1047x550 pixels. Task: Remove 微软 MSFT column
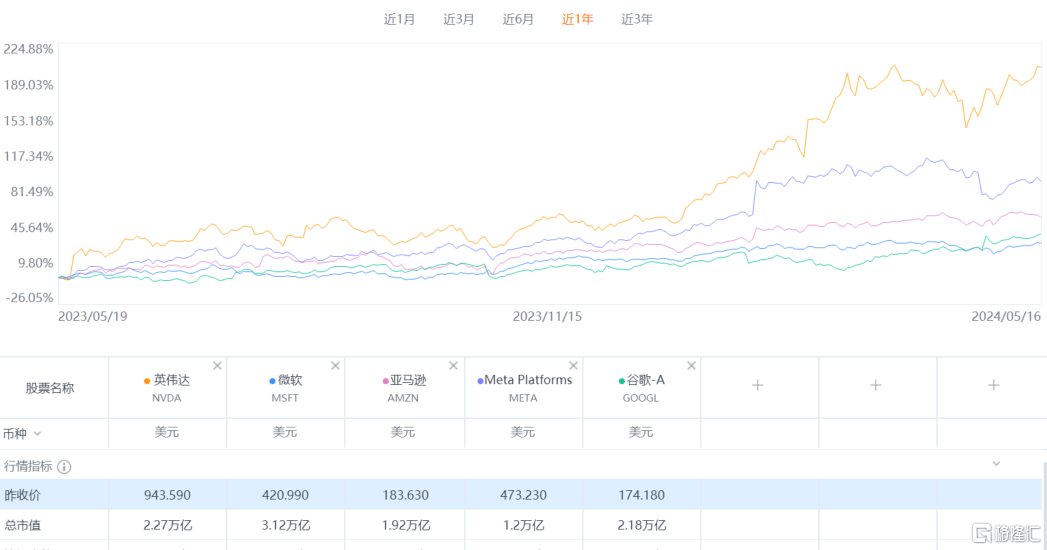335,366
